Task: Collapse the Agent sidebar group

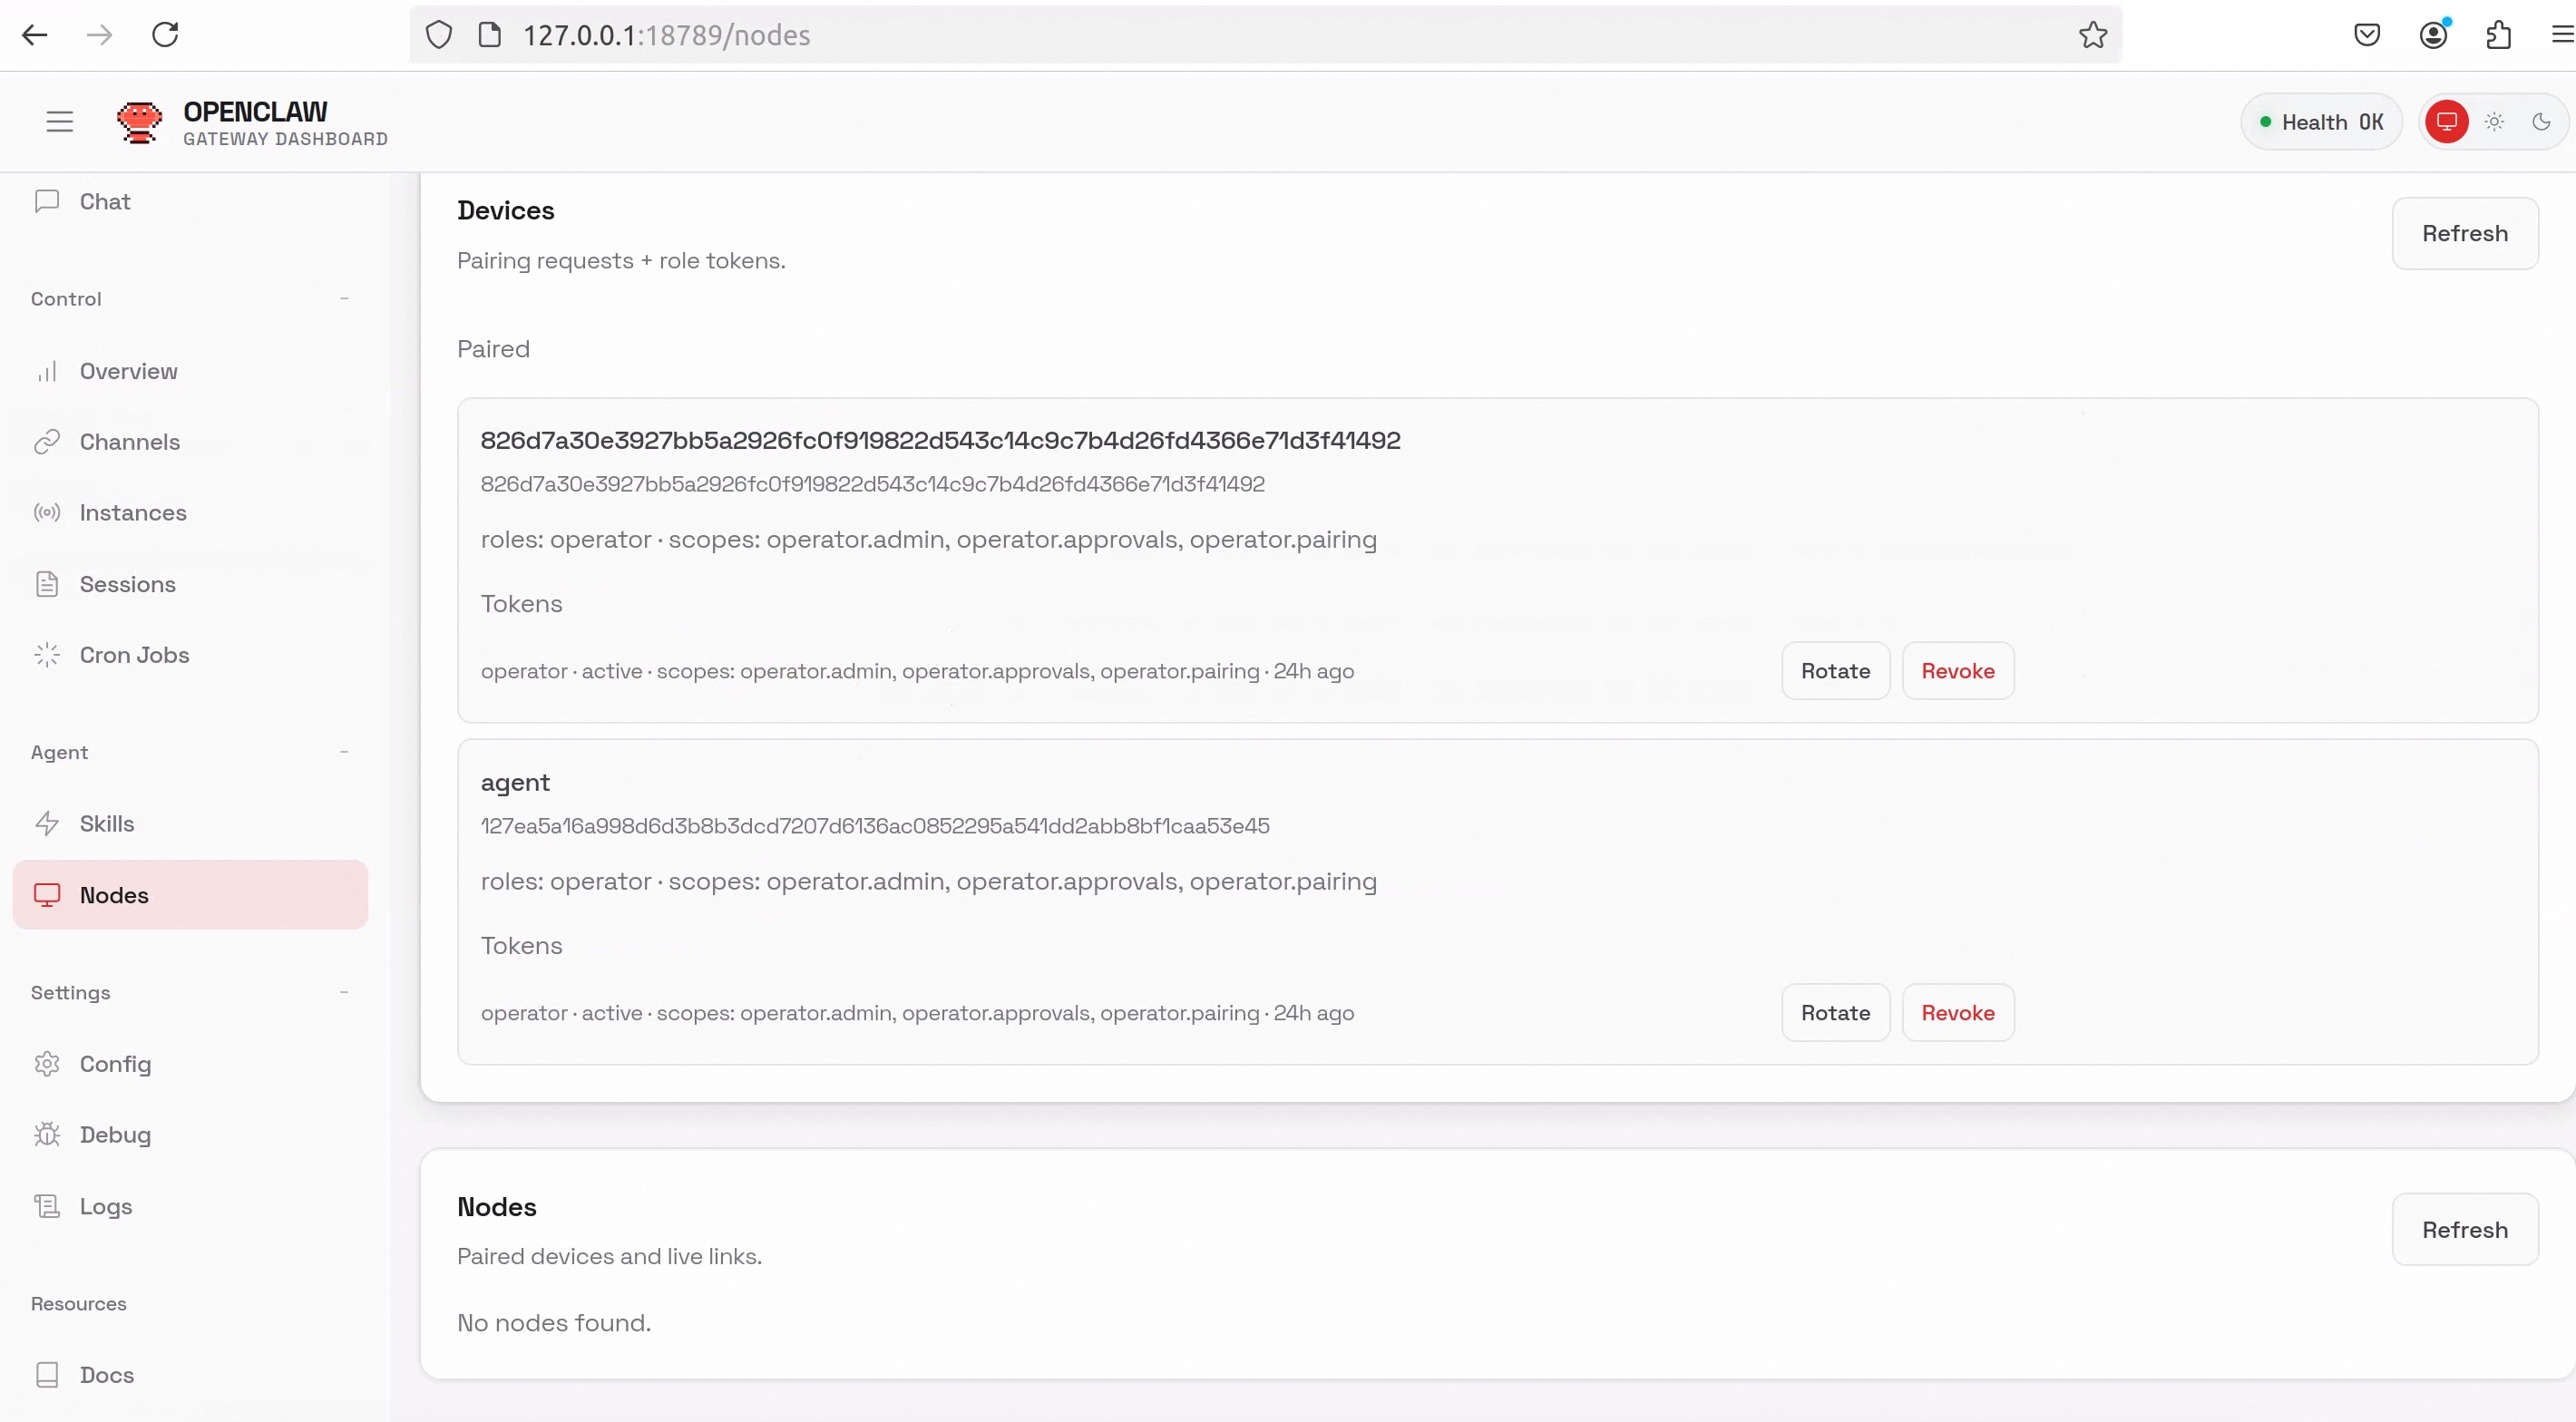Action: (344, 752)
